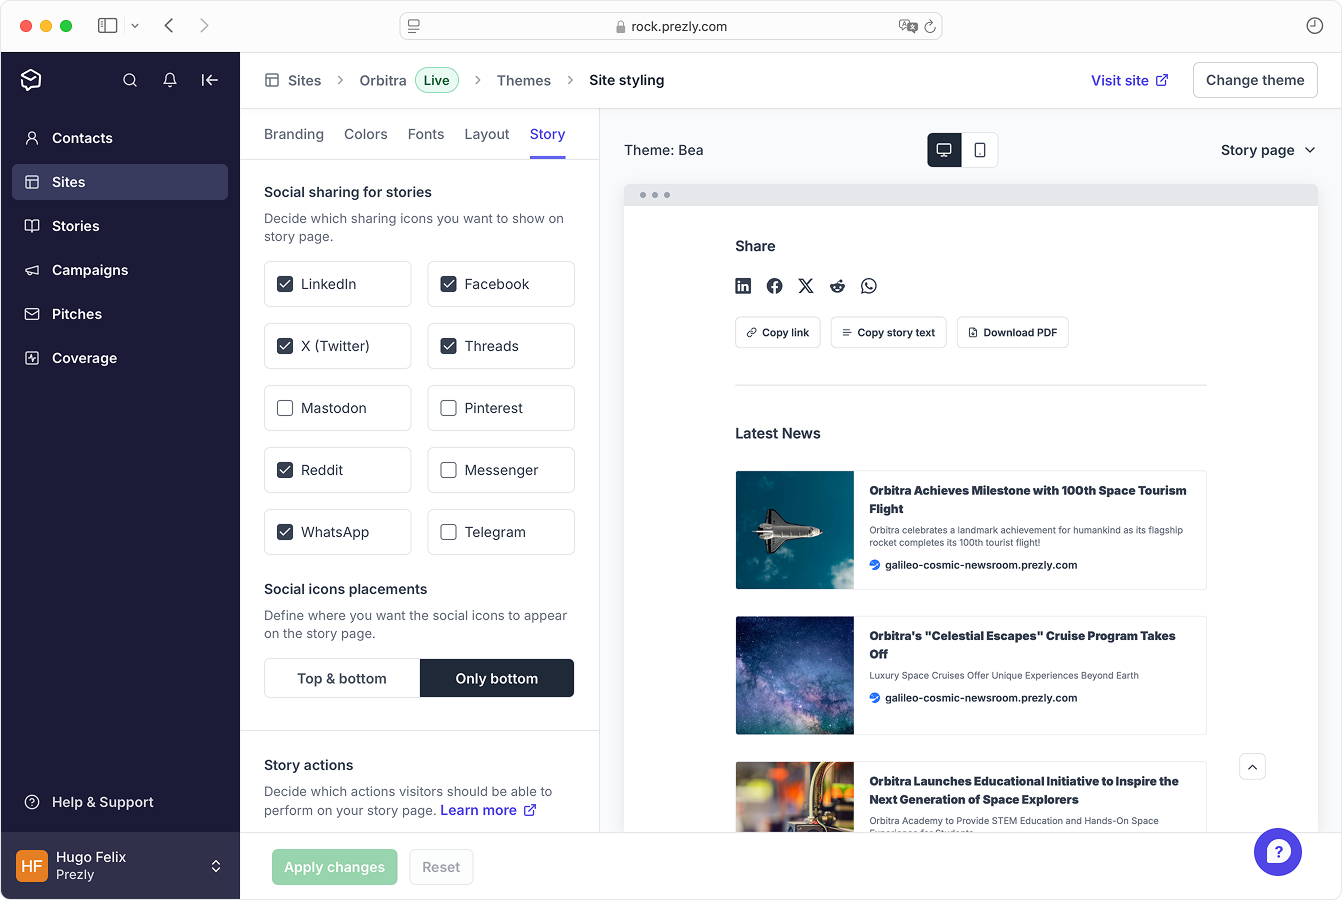Viewport: 1342px width, 900px height.
Task: Click the space shuttle story thumbnail
Action: [x=795, y=530]
